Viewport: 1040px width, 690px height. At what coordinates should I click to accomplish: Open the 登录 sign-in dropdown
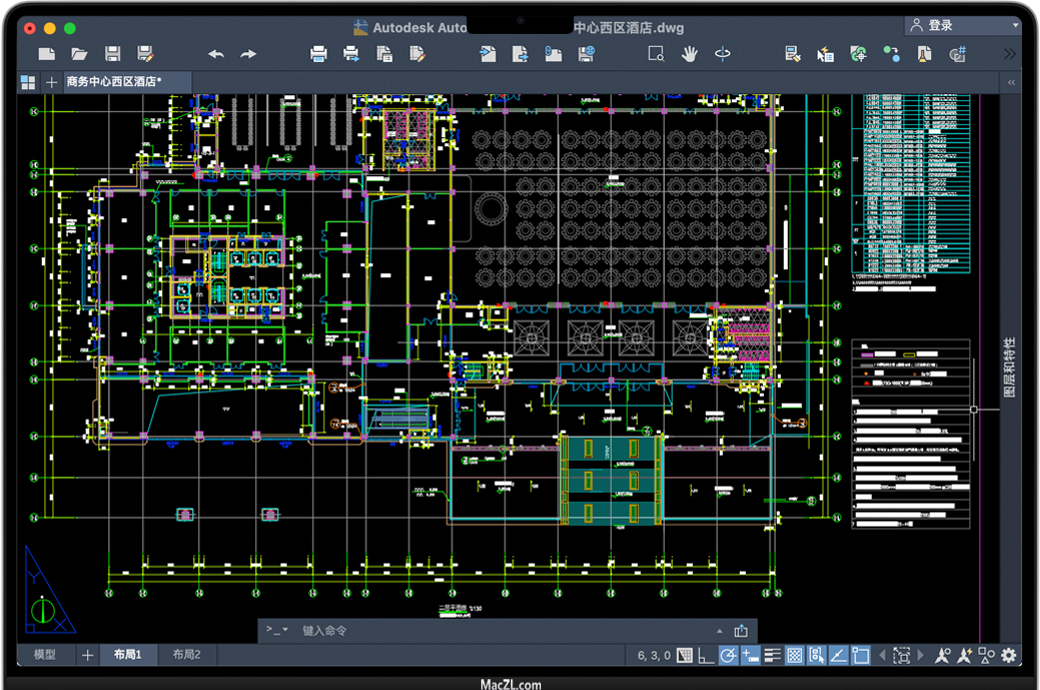click(961, 26)
